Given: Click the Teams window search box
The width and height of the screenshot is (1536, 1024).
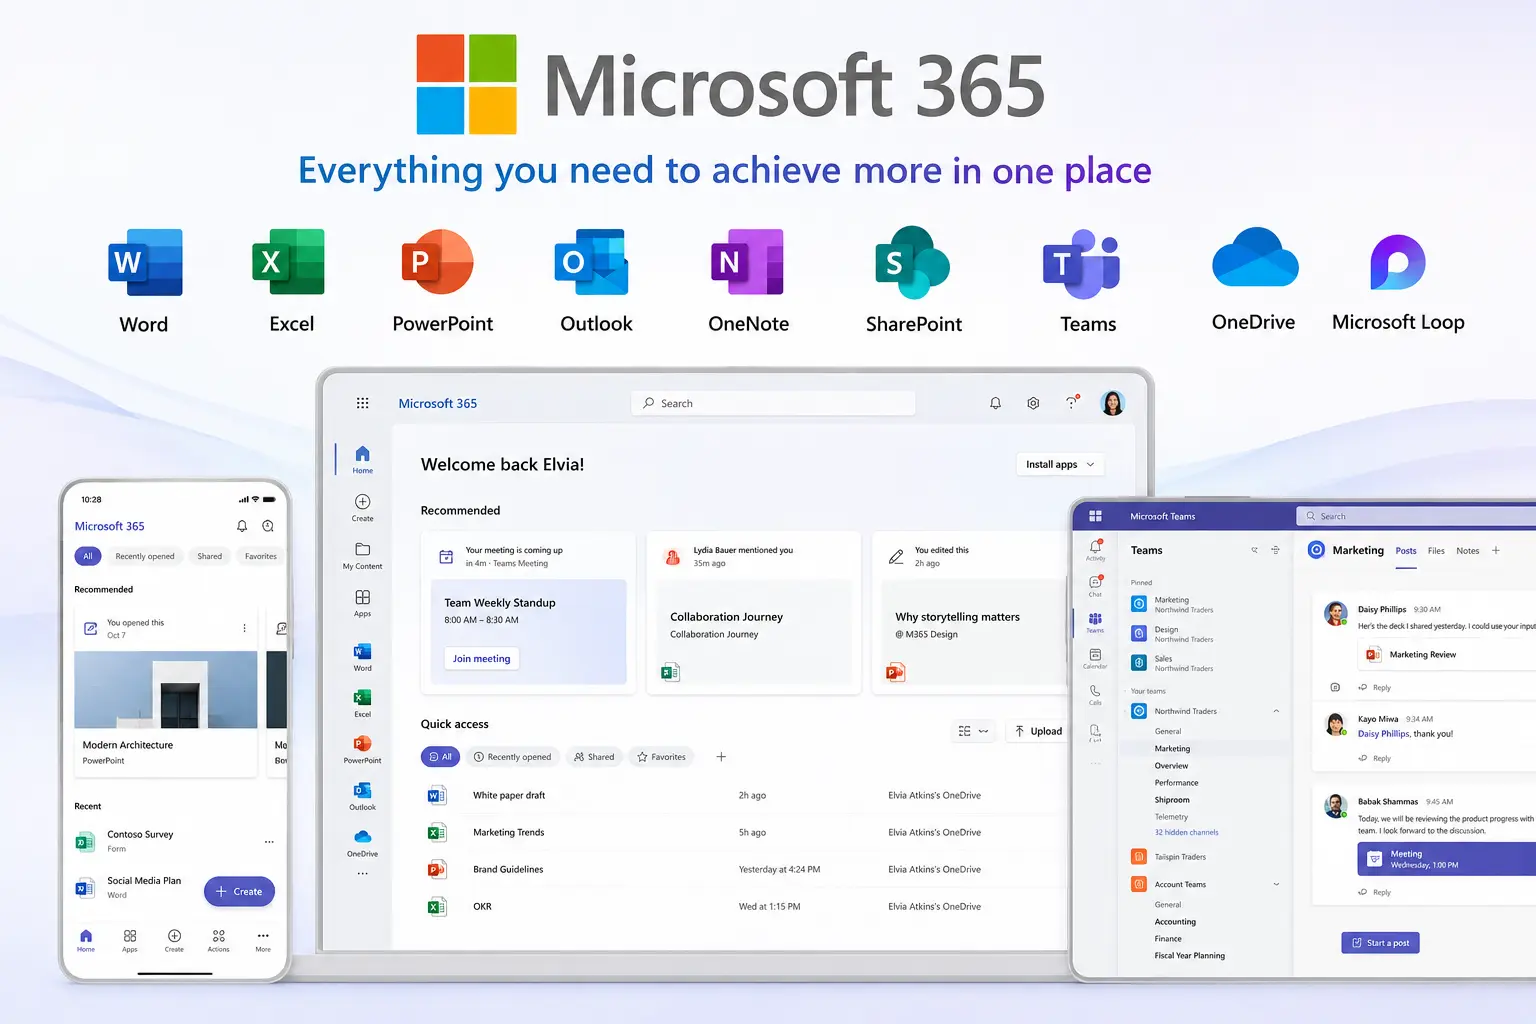Looking at the screenshot, I should click(x=1416, y=516).
